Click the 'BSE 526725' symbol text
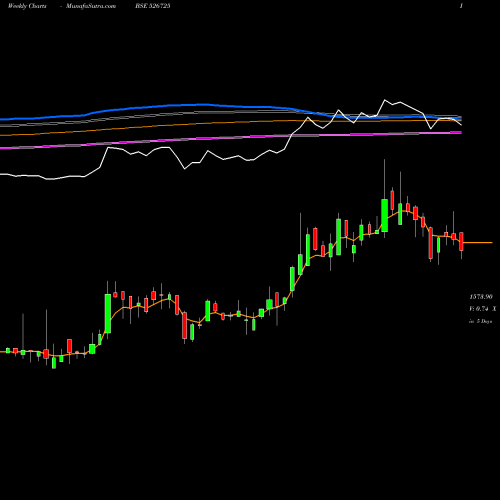 [x=153, y=6]
